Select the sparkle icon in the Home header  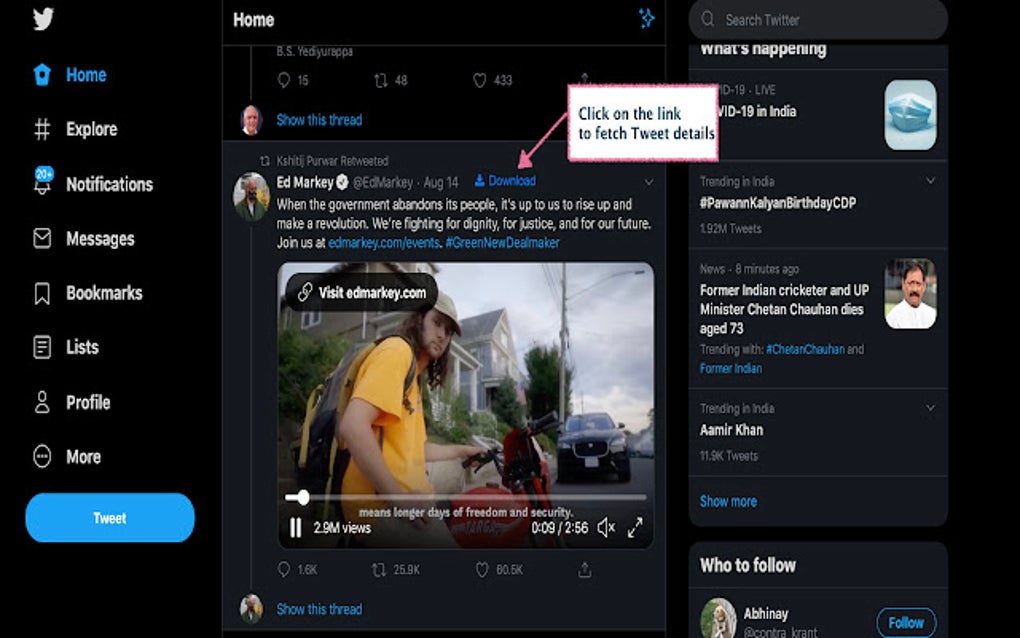647,18
